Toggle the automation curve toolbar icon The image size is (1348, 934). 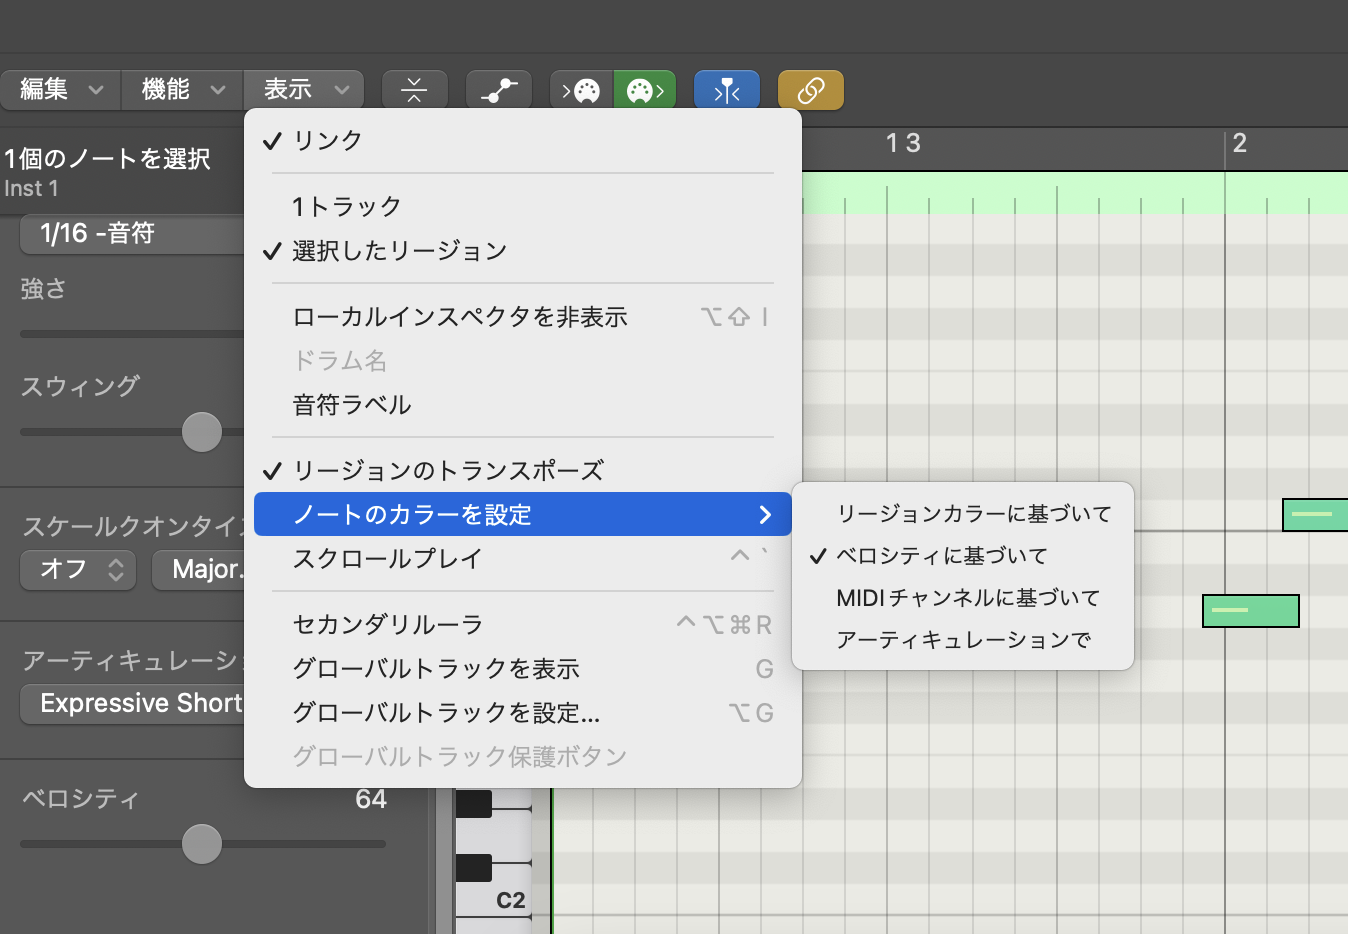pyautogui.click(x=499, y=90)
